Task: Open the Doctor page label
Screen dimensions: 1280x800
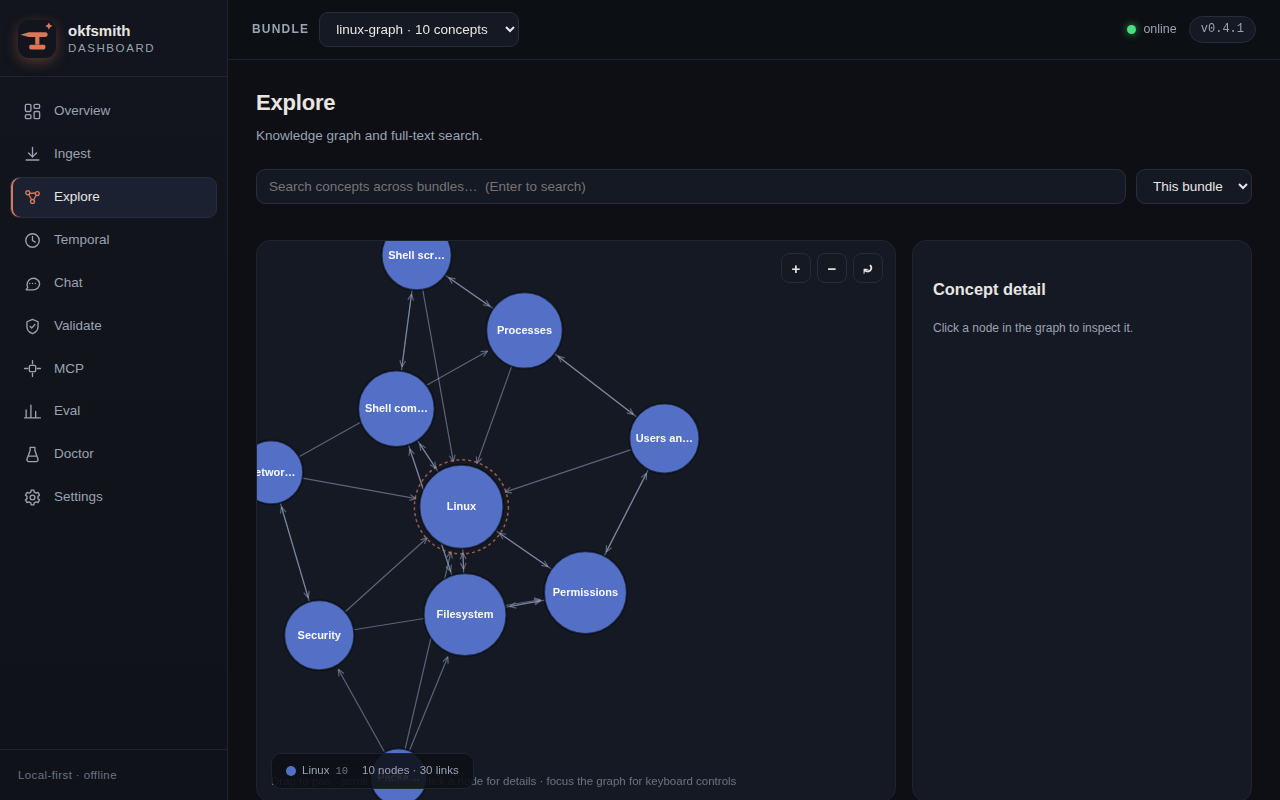Action: [x=74, y=454]
